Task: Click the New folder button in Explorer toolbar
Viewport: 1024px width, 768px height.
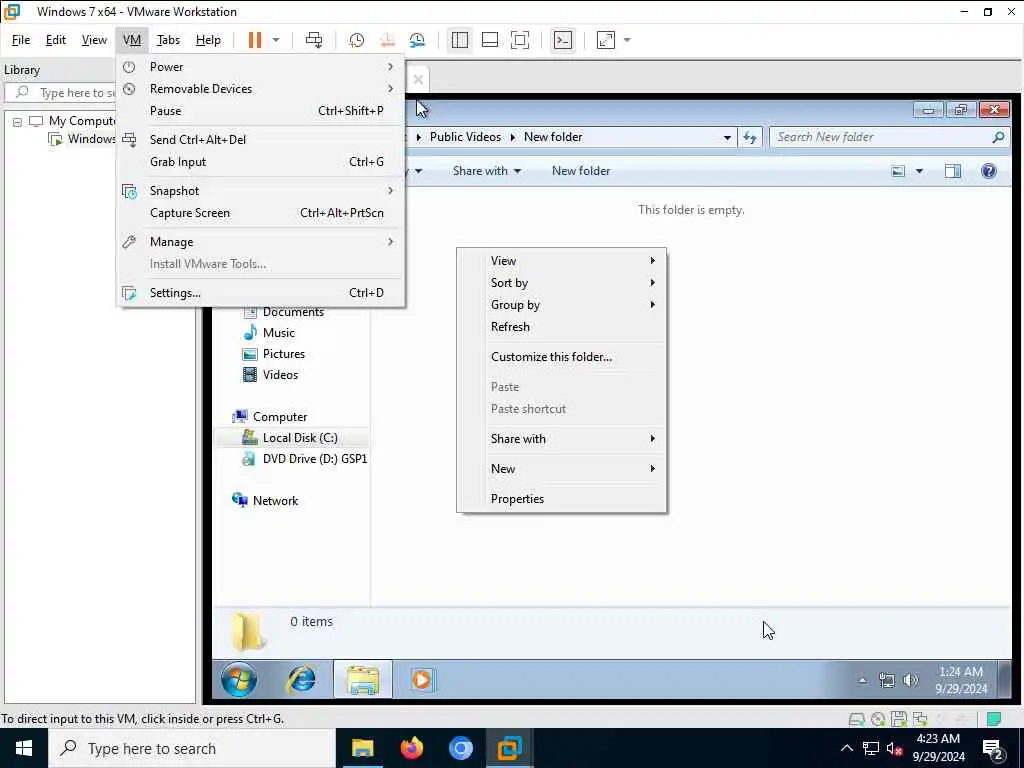Action: 581,171
